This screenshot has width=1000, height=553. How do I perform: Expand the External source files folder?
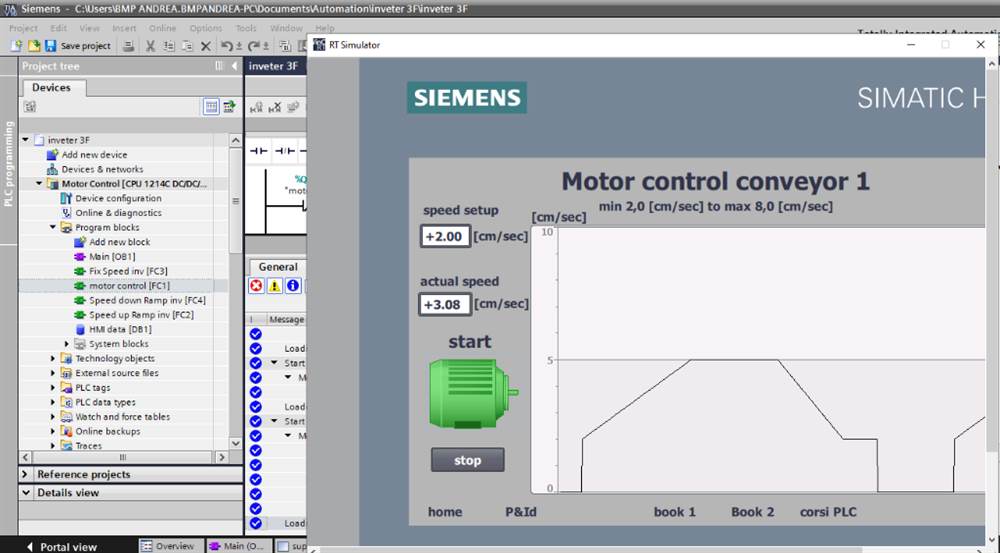(x=54, y=373)
